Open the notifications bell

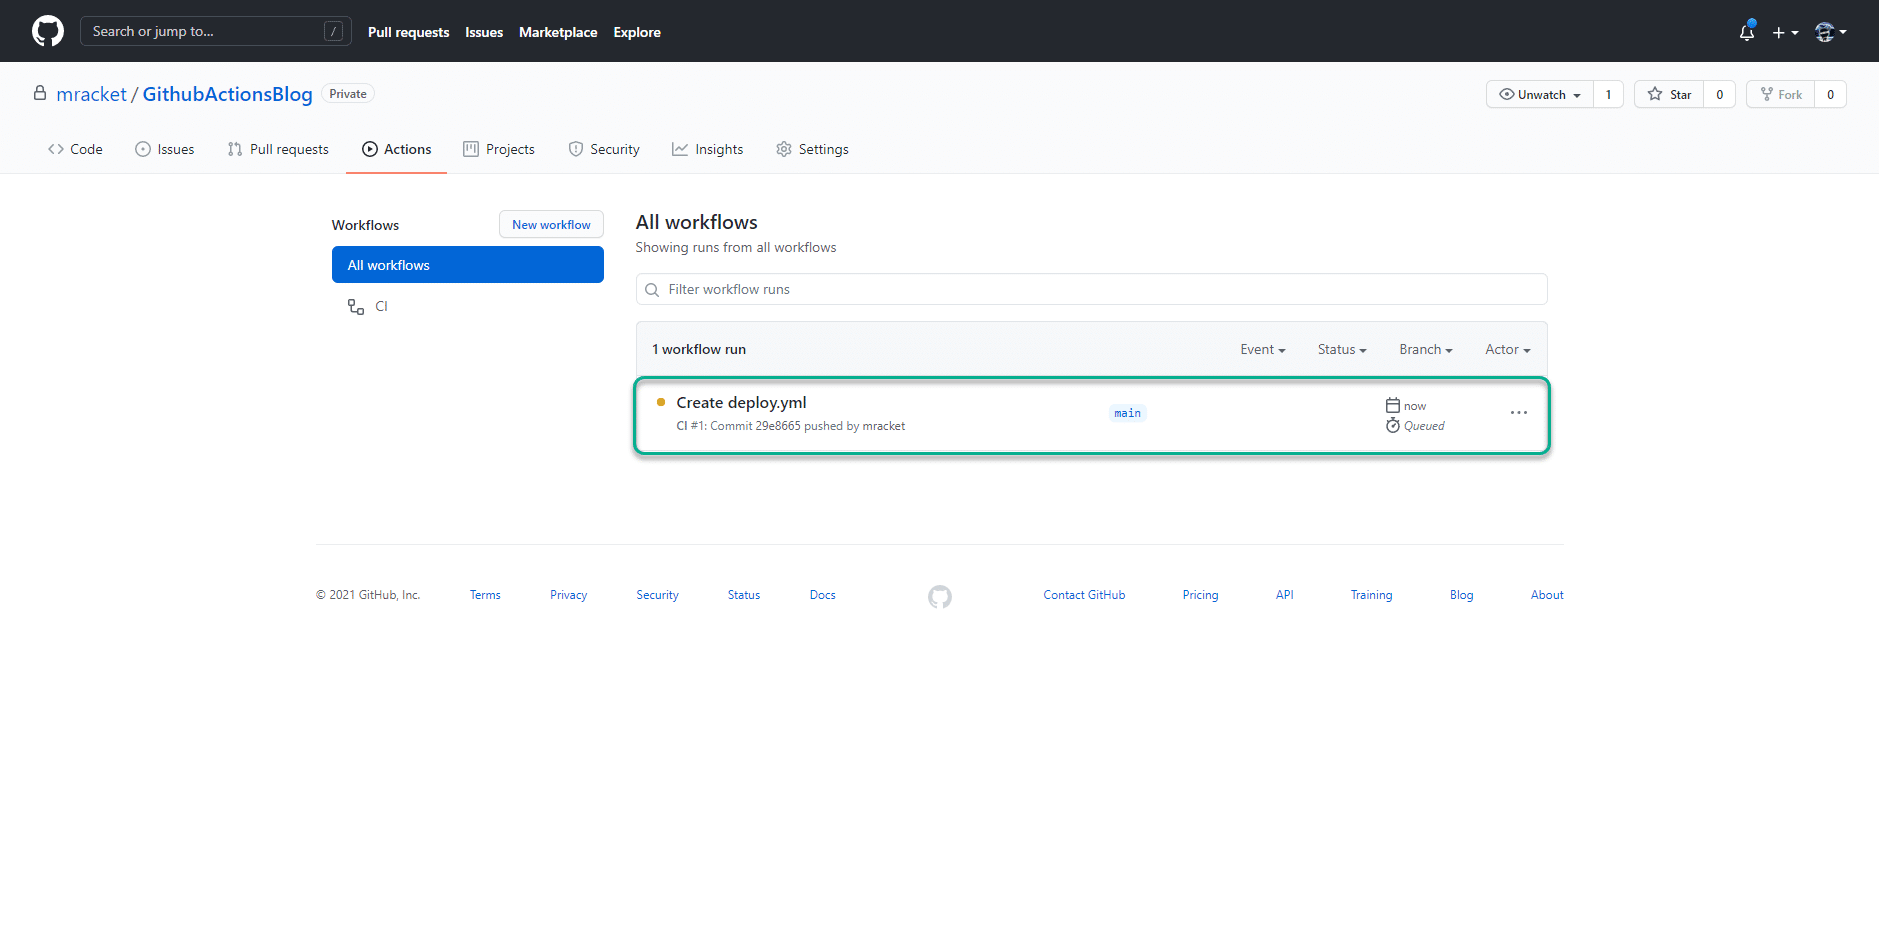coord(1747,32)
